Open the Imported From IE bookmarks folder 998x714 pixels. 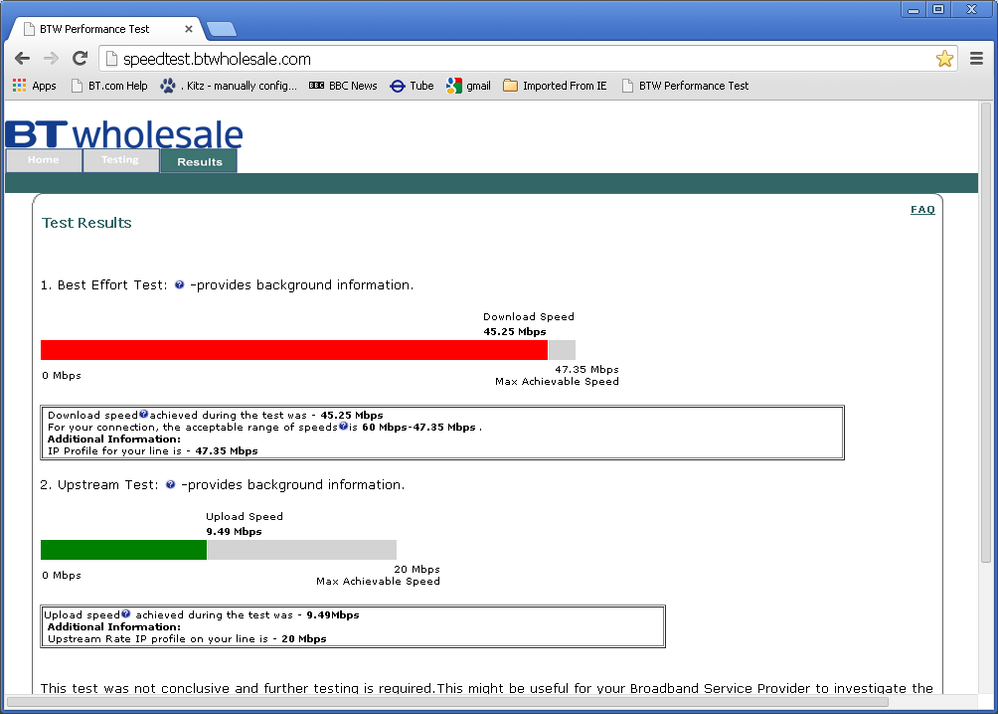click(555, 85)
